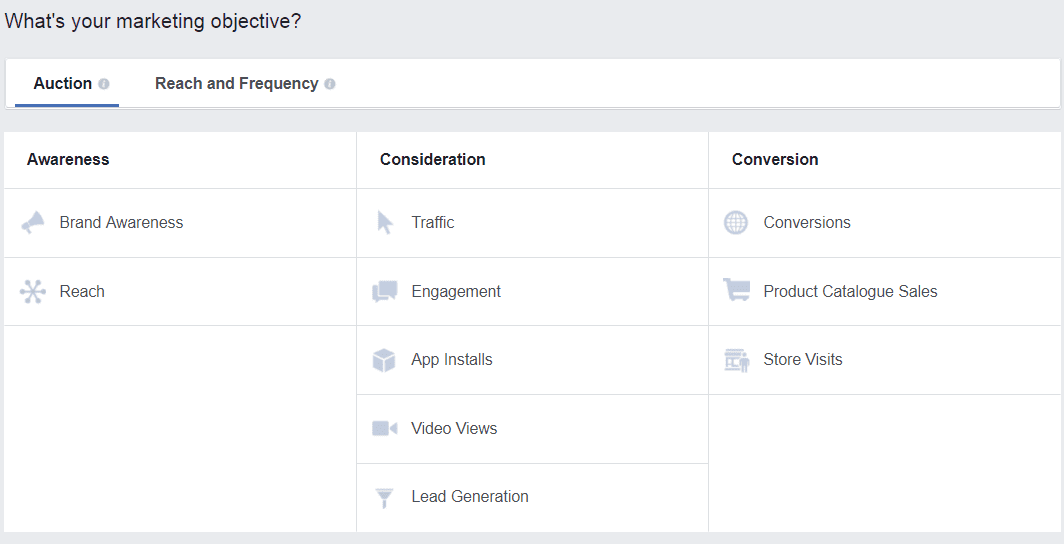Click the video camera icon for Video Views
Viewport: 1064px width, 544px height.
385,429
